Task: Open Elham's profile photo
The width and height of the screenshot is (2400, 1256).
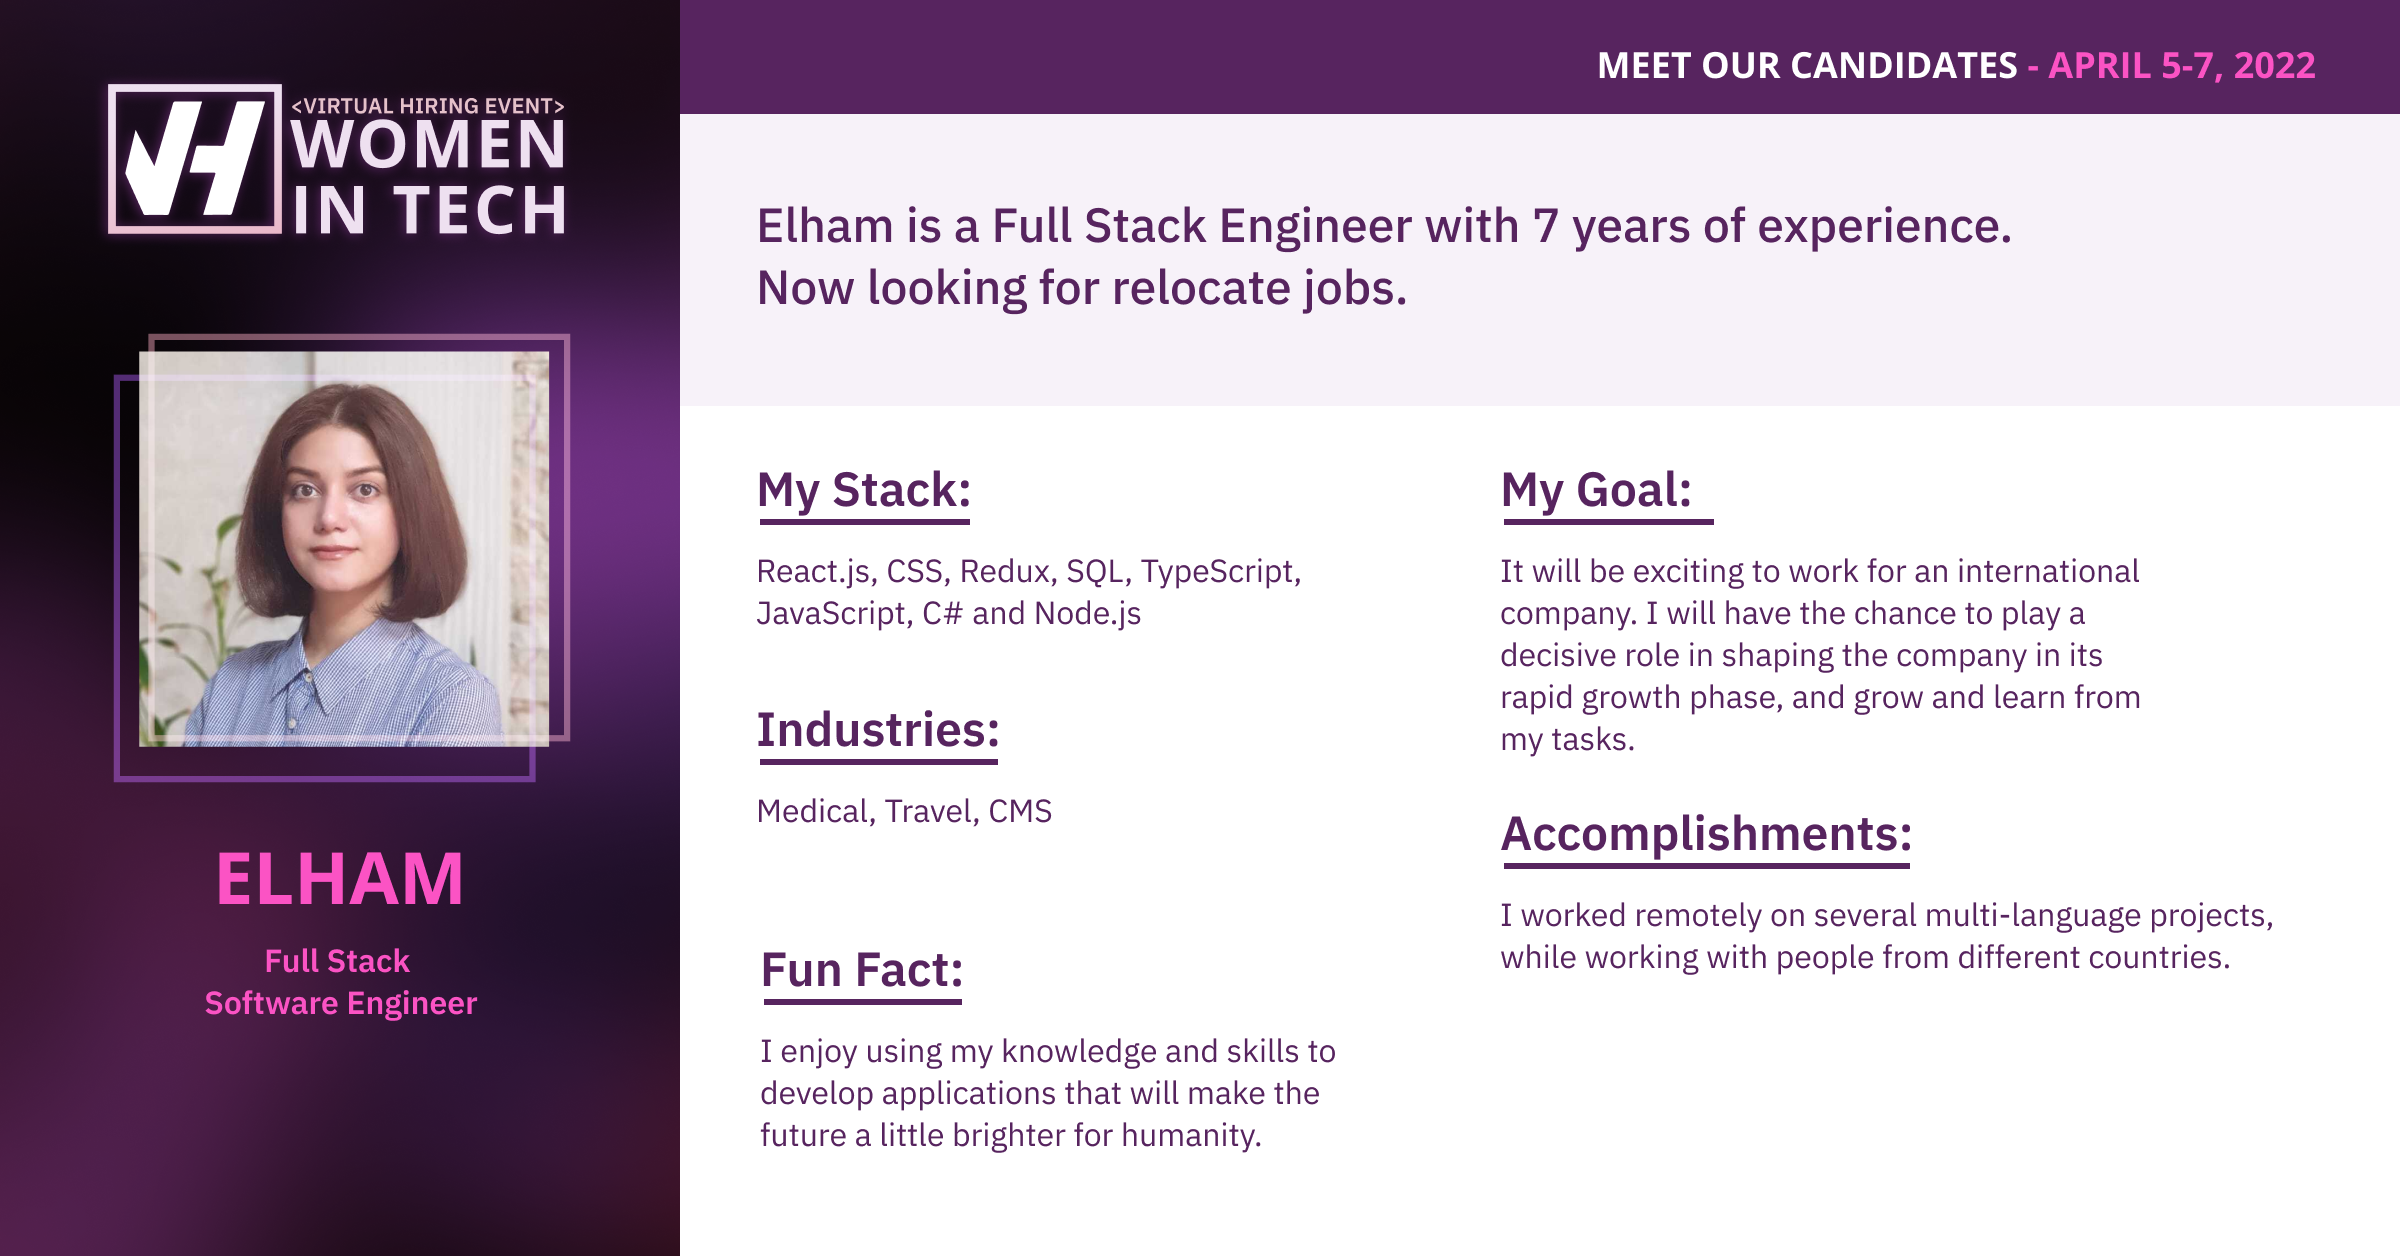Action: coord(344,548)
